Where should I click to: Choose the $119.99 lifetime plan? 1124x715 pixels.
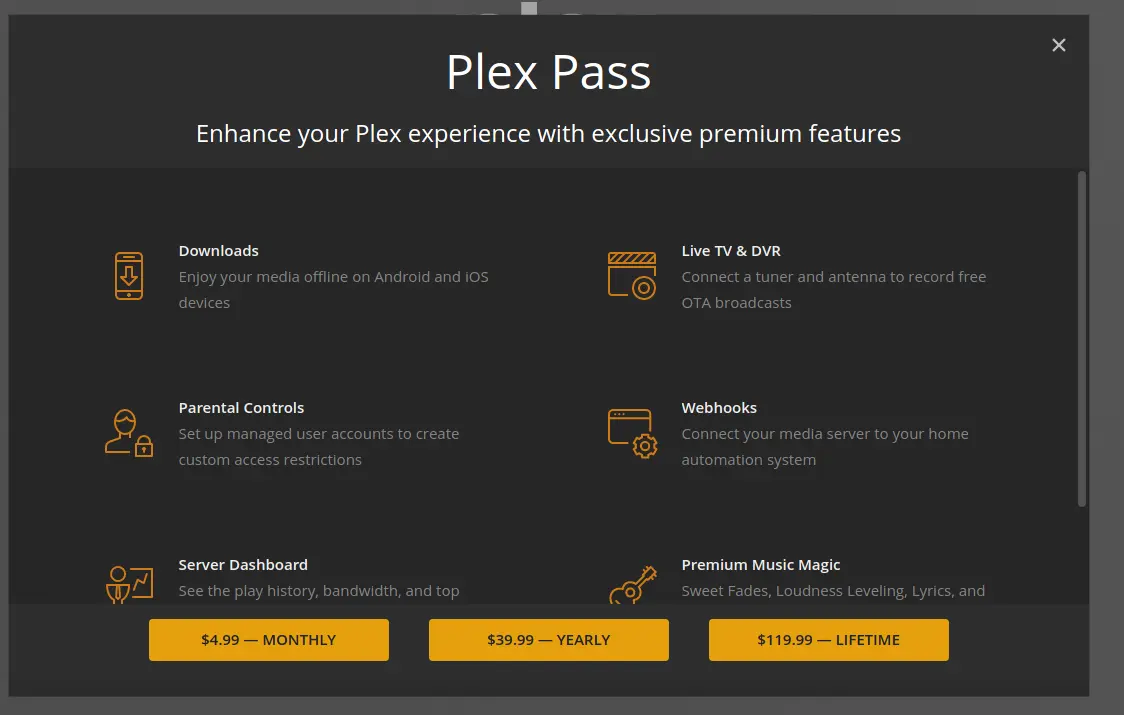pos(828,640)
